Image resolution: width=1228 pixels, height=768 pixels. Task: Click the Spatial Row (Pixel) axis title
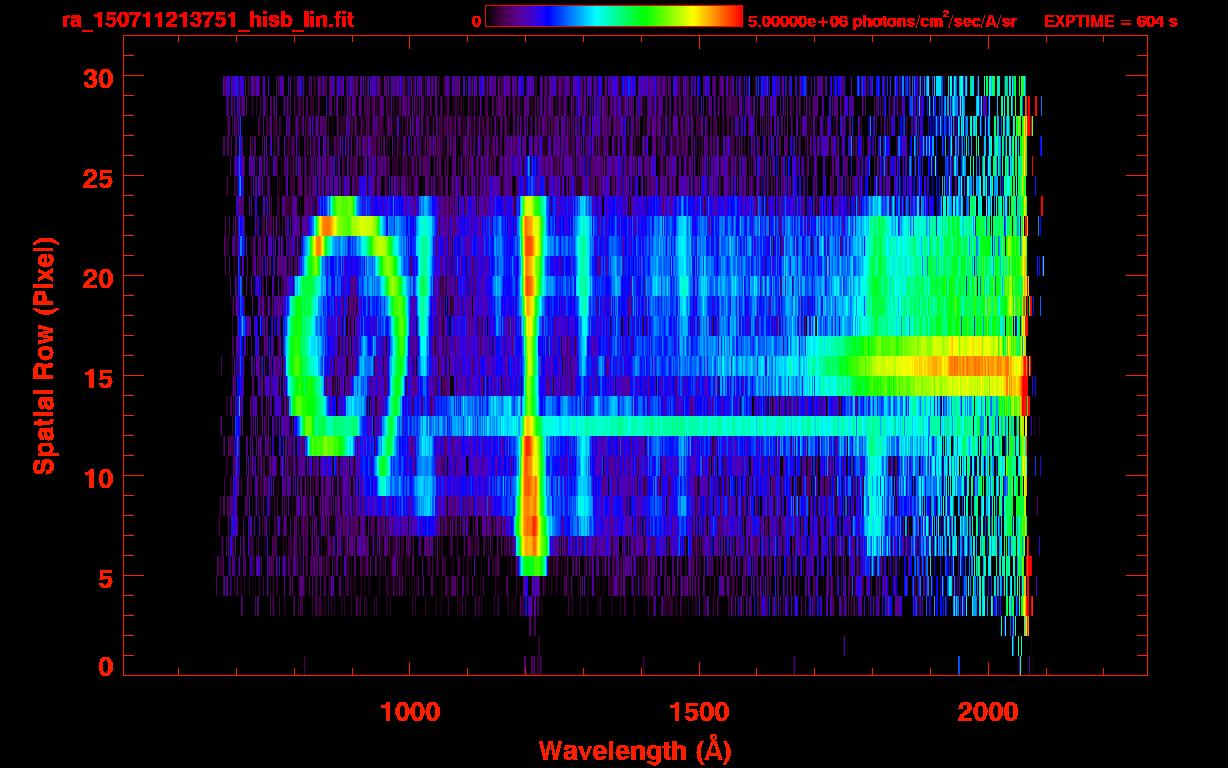click(44, 356)
